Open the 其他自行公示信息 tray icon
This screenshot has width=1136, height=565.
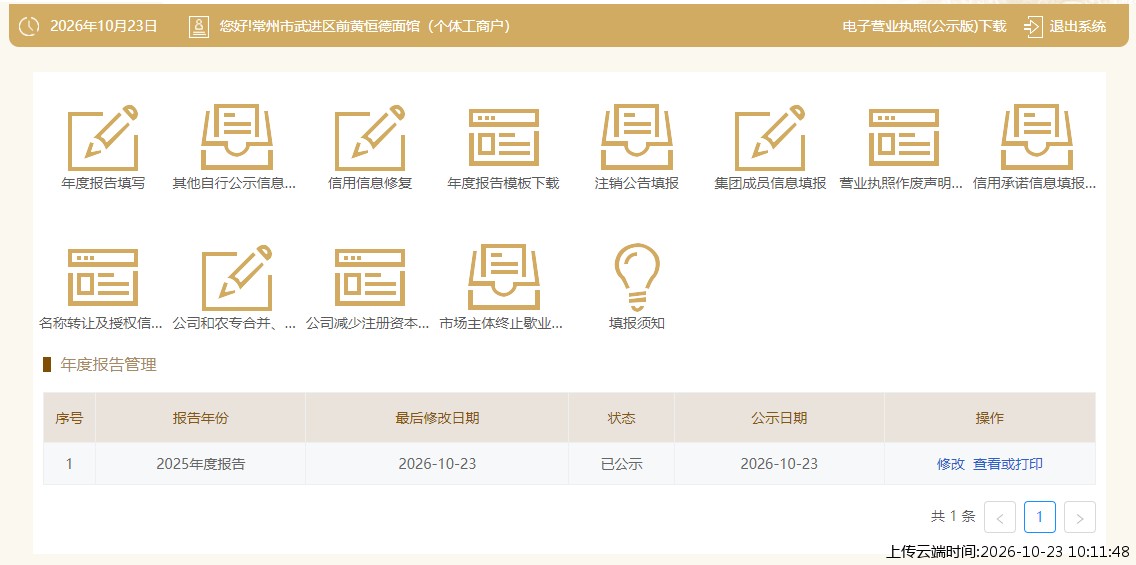coord(236,138)
